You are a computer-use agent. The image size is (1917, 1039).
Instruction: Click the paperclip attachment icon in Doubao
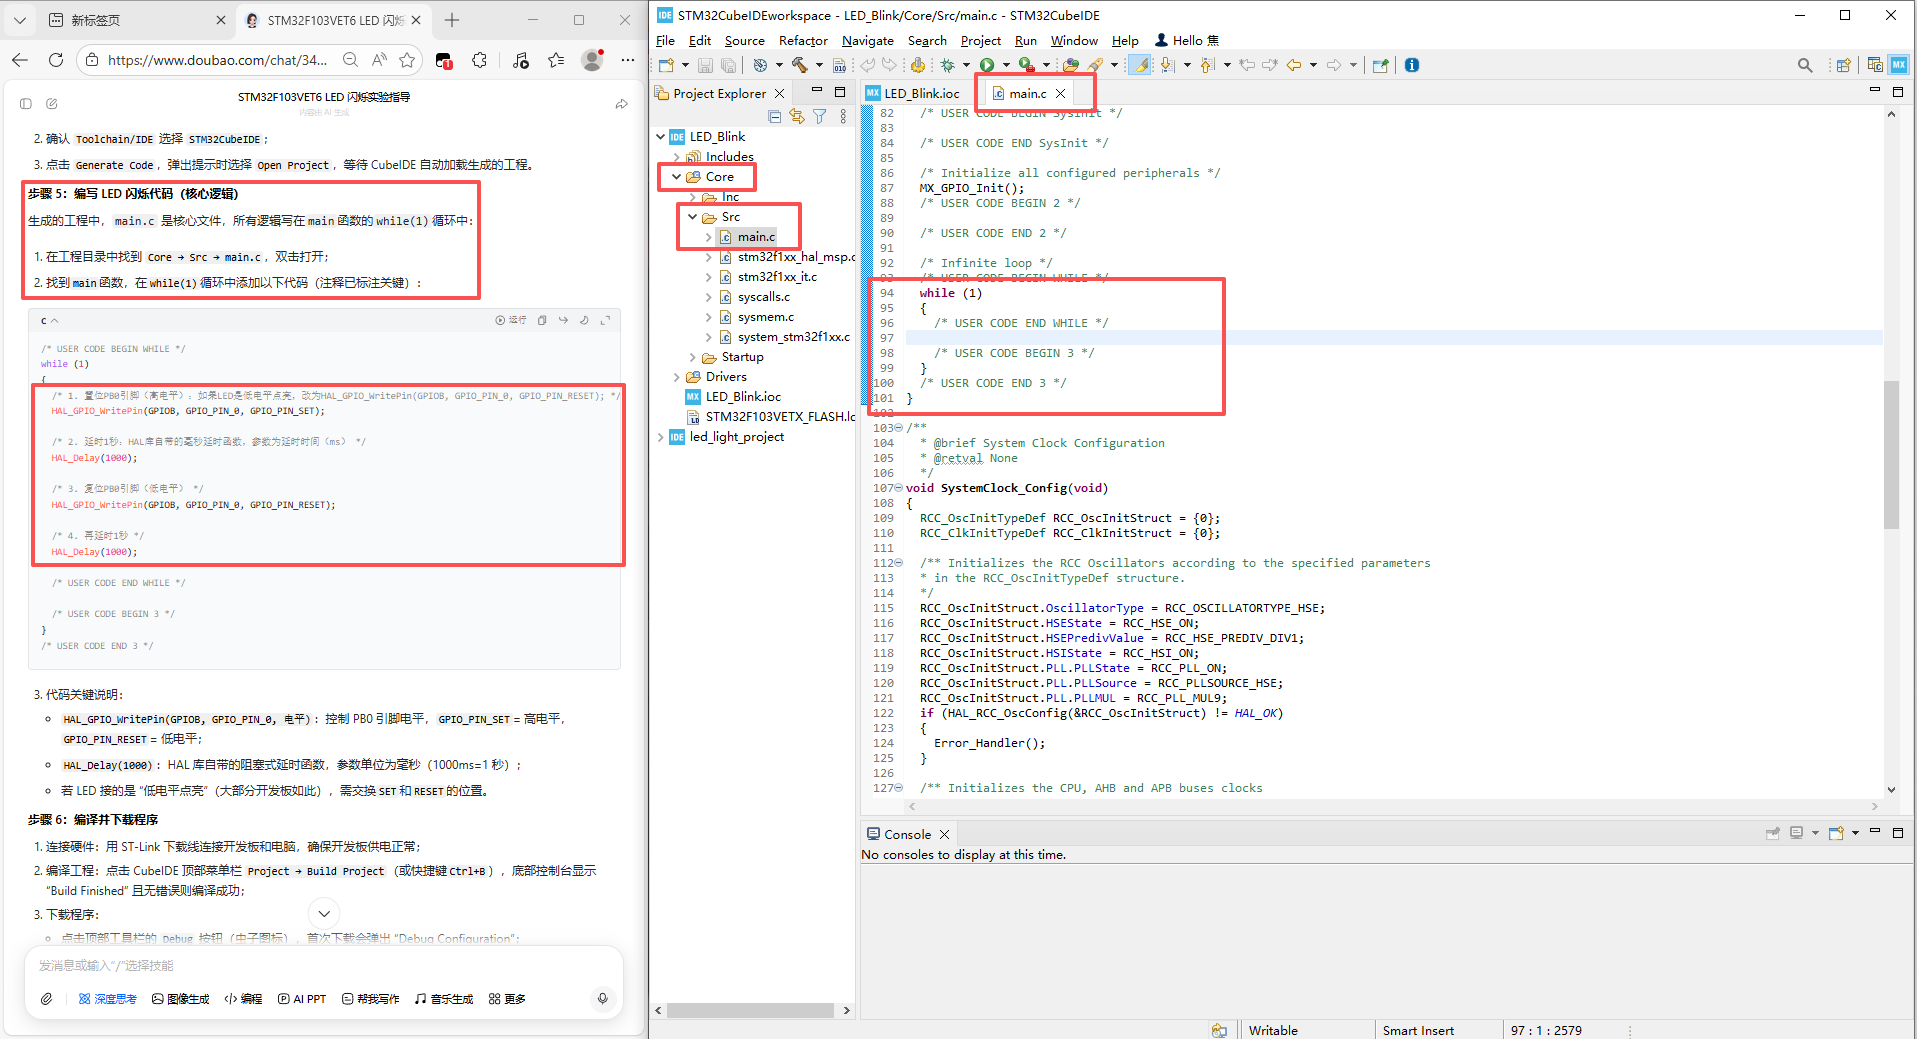point(47,998)
